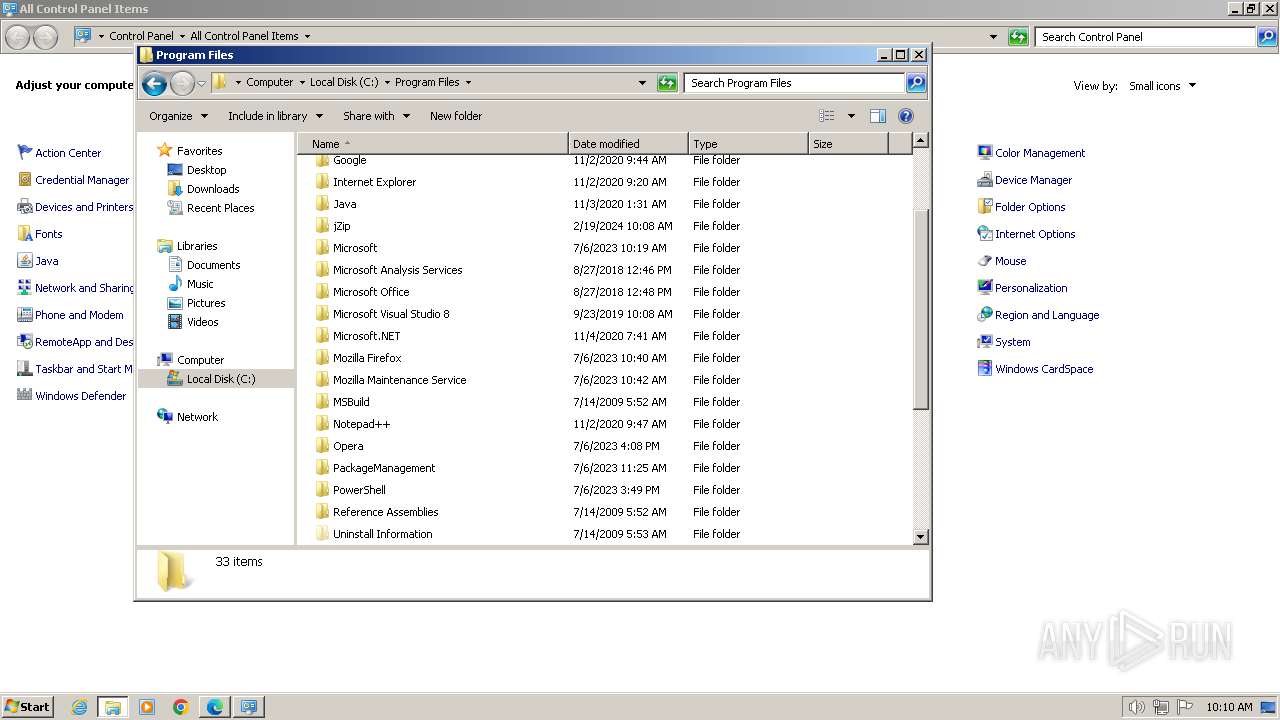1280x720 pixels.
Task: Open Google Chrome from taskbar
Action: 181,707
